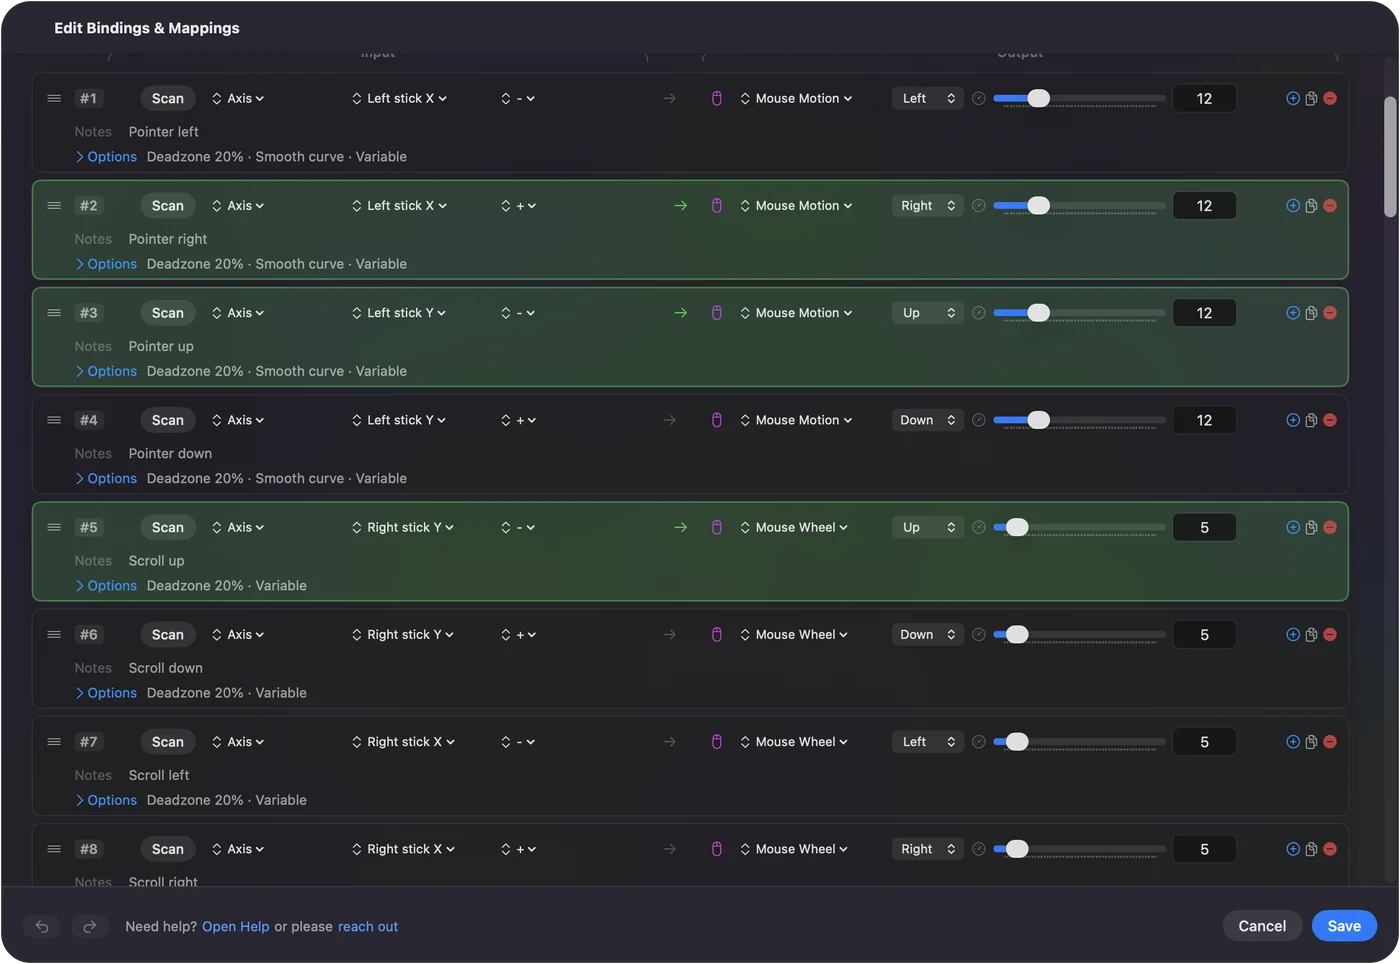1400x964 pixels.
Task: Click the reach out link
Action: (x=368, y=927)
